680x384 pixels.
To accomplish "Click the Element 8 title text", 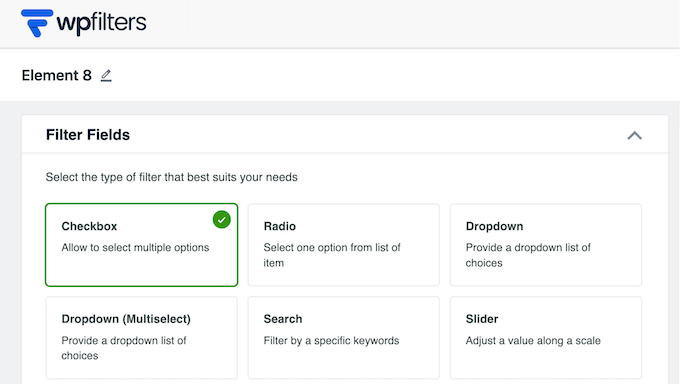I will 57,75.
